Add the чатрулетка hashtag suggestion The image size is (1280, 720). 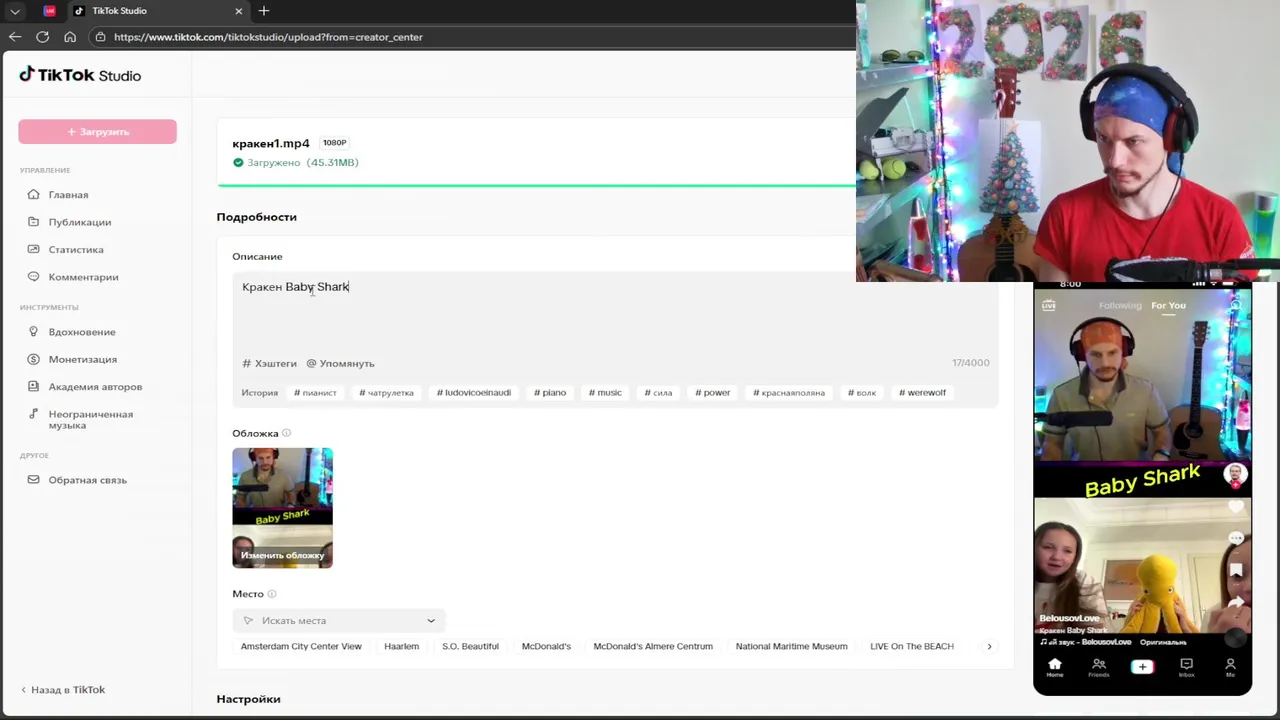tap(386, 393)
